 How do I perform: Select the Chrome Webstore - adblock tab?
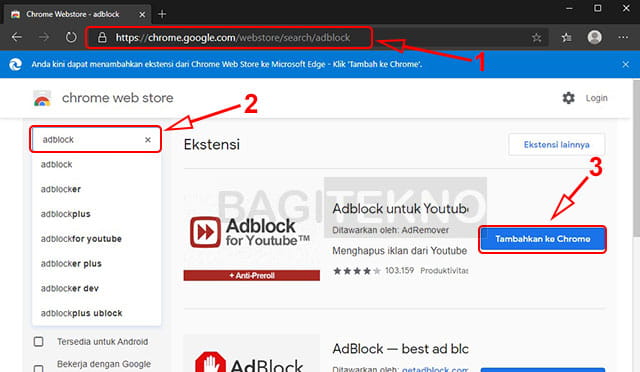pyautogui.click(x=78, y=14)
